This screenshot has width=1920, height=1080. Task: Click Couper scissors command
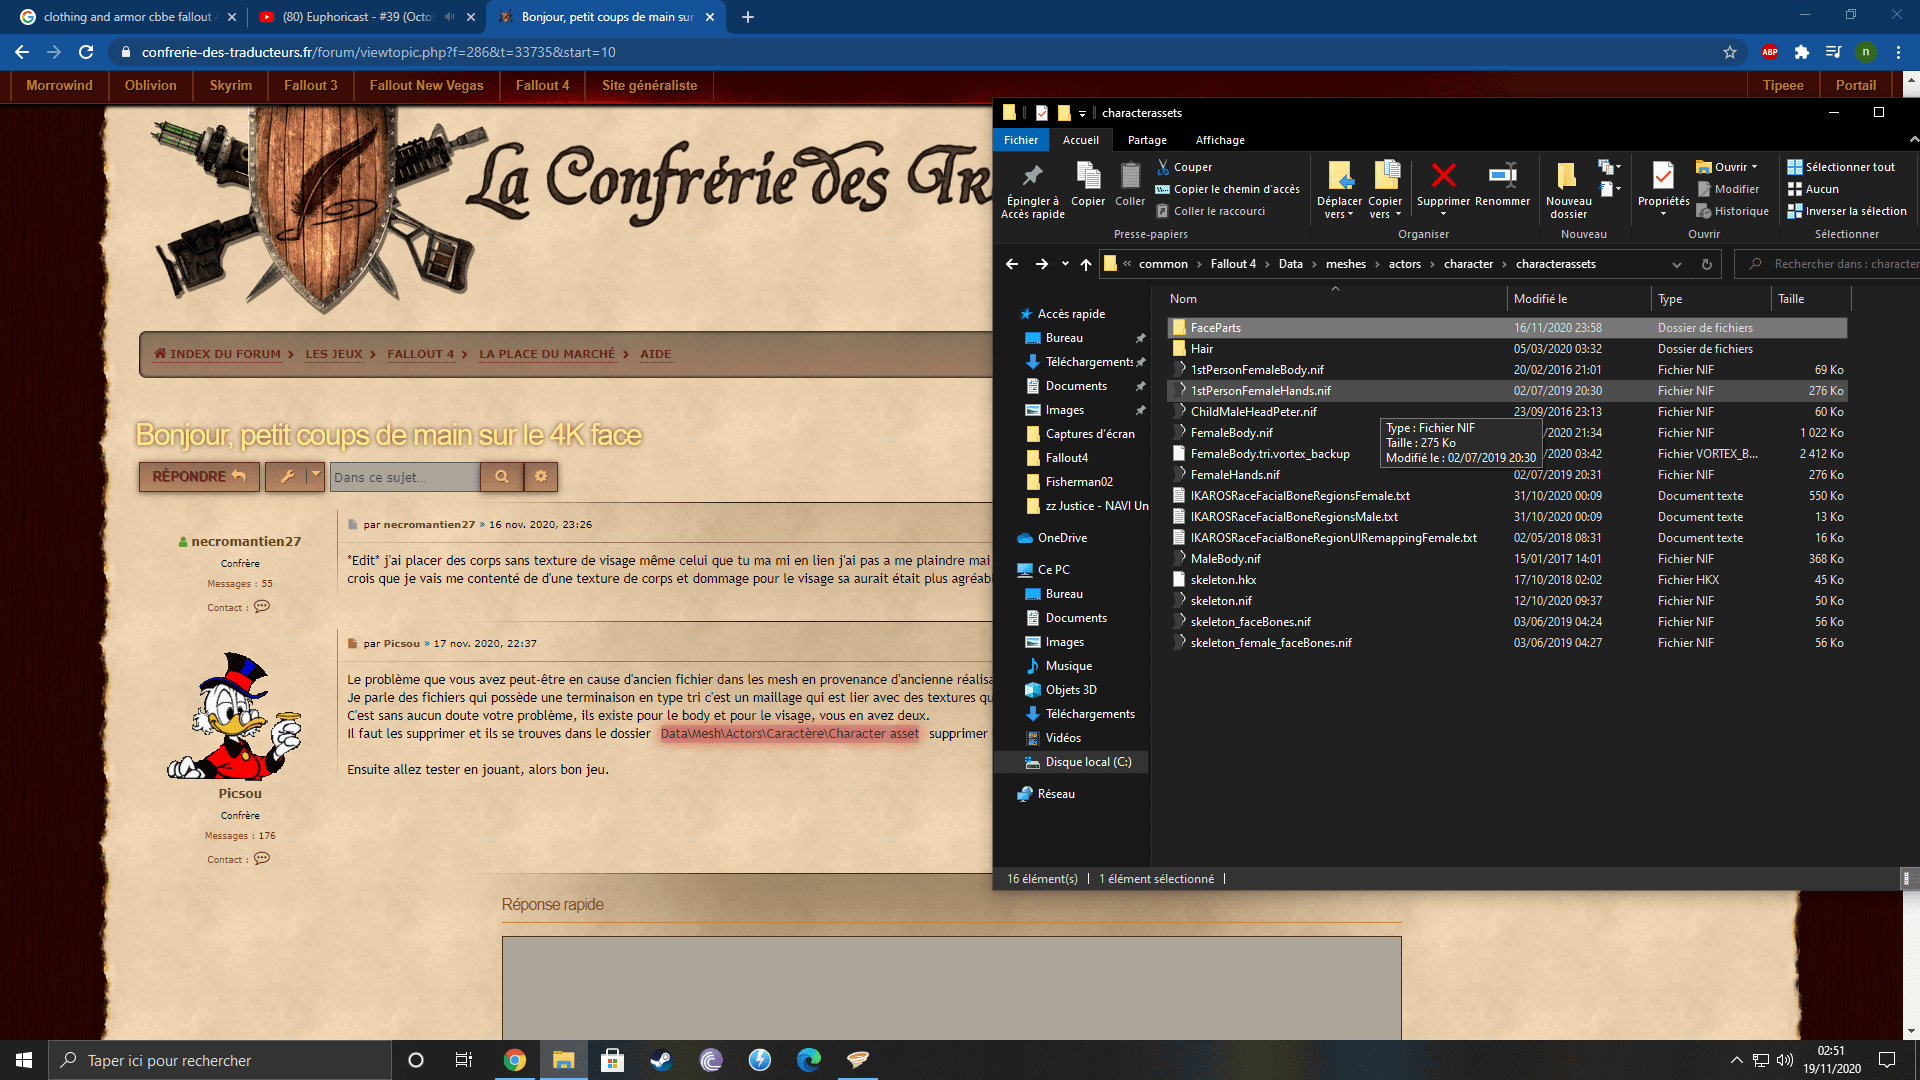1184,167
